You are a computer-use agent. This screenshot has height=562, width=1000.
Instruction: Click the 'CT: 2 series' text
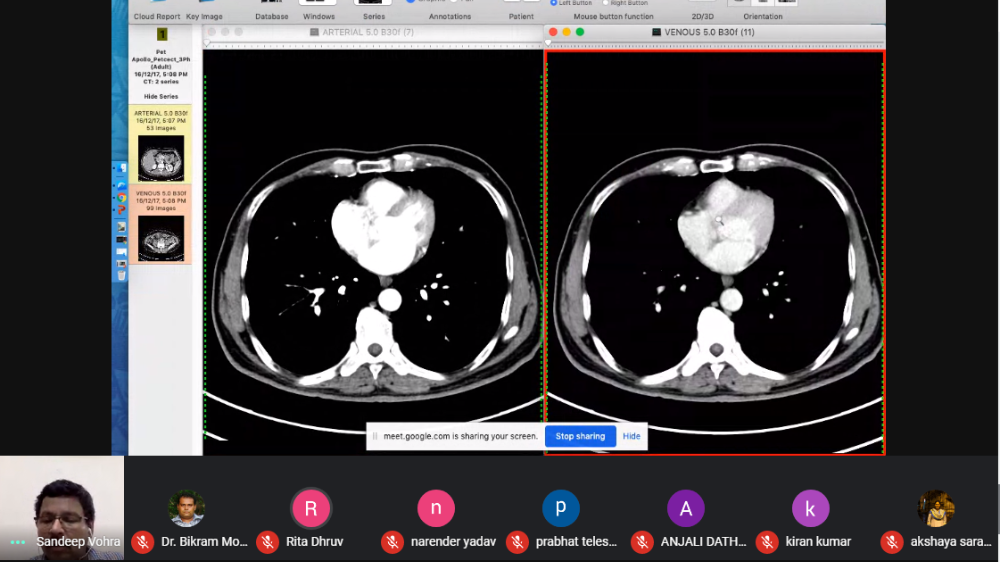point(161,82)
